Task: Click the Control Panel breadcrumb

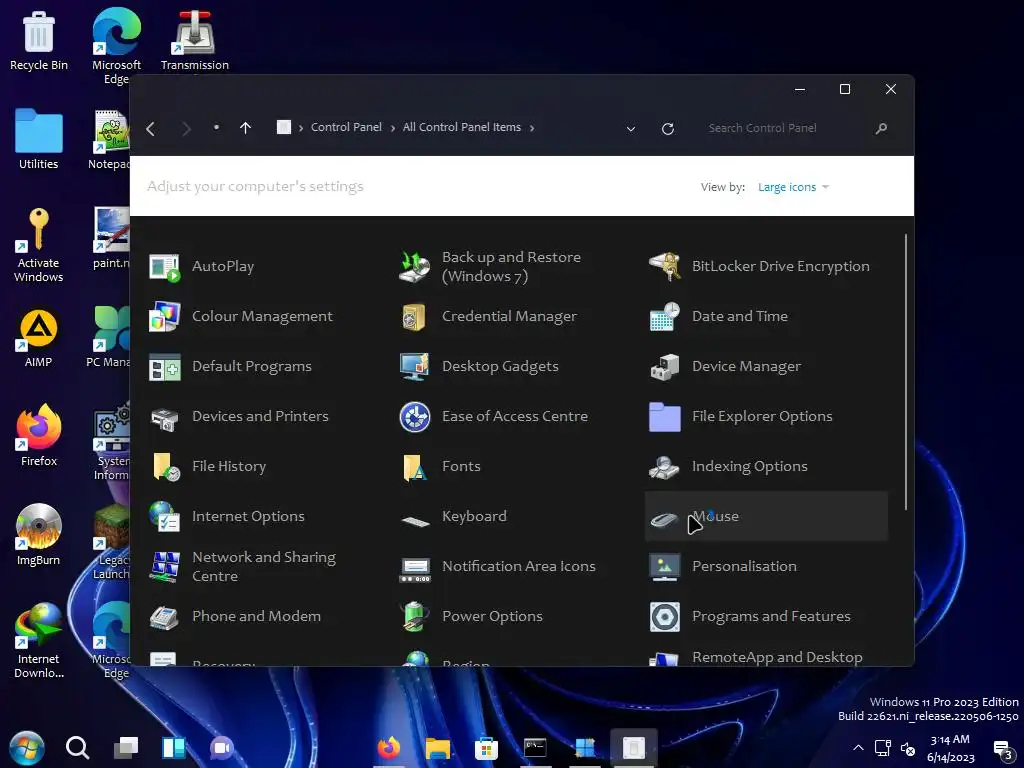Action: [x=346, y=127]
